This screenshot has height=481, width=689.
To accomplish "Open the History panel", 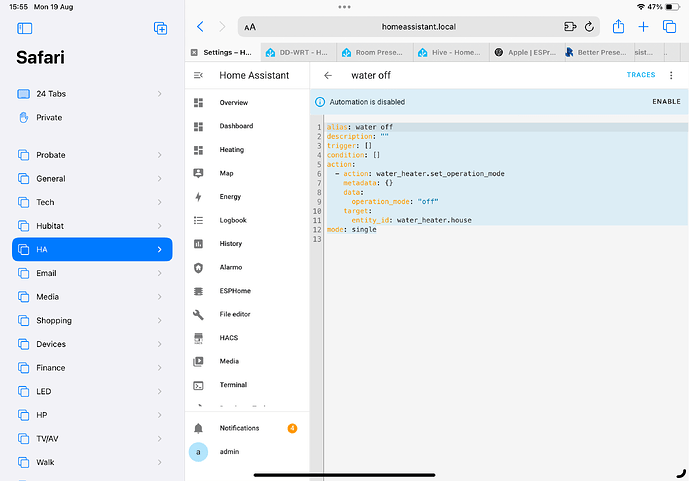I will click(x=247, y=244).
